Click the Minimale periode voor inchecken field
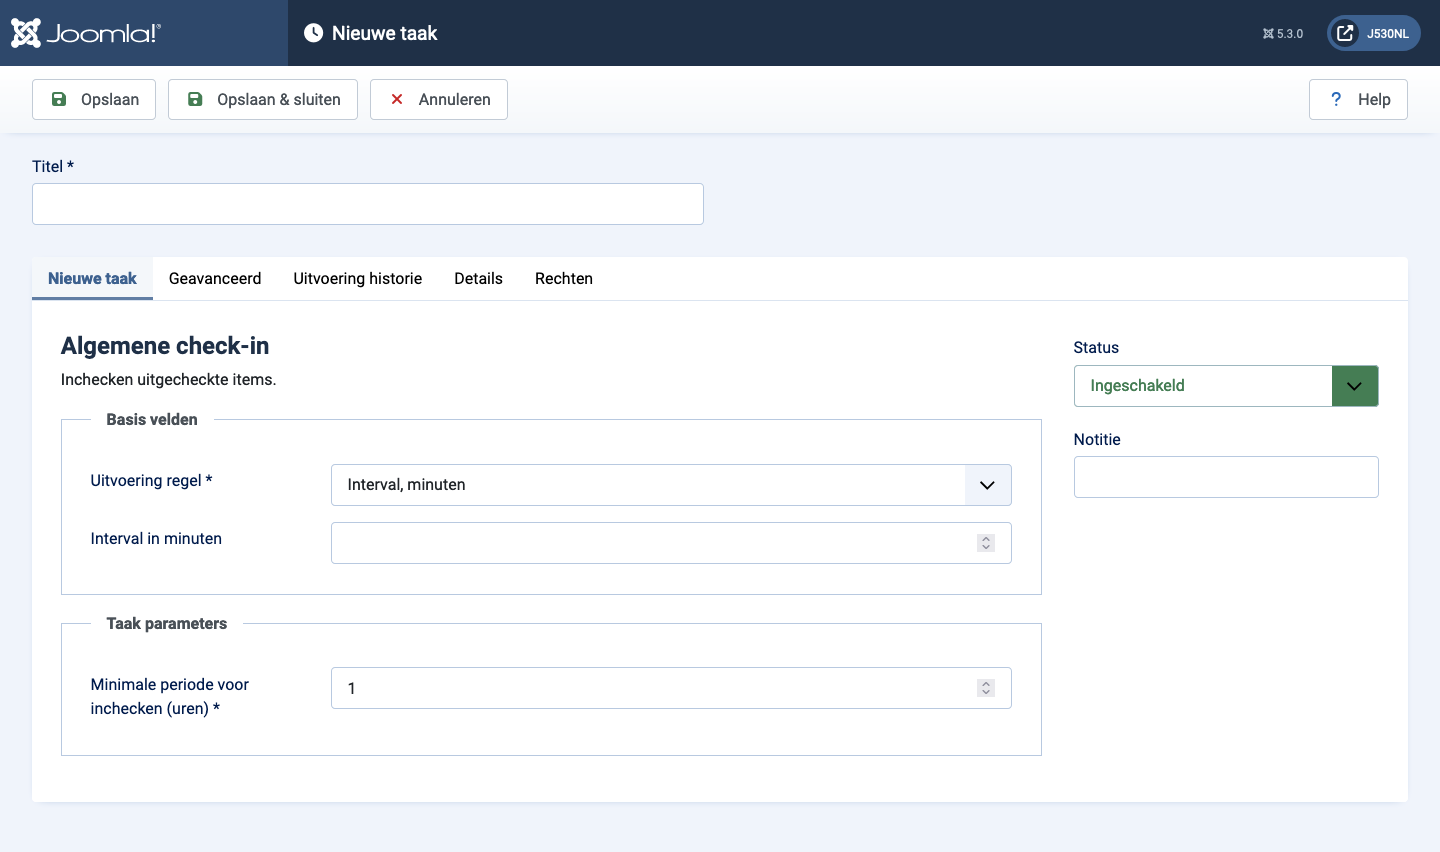 tap(671, 688)
